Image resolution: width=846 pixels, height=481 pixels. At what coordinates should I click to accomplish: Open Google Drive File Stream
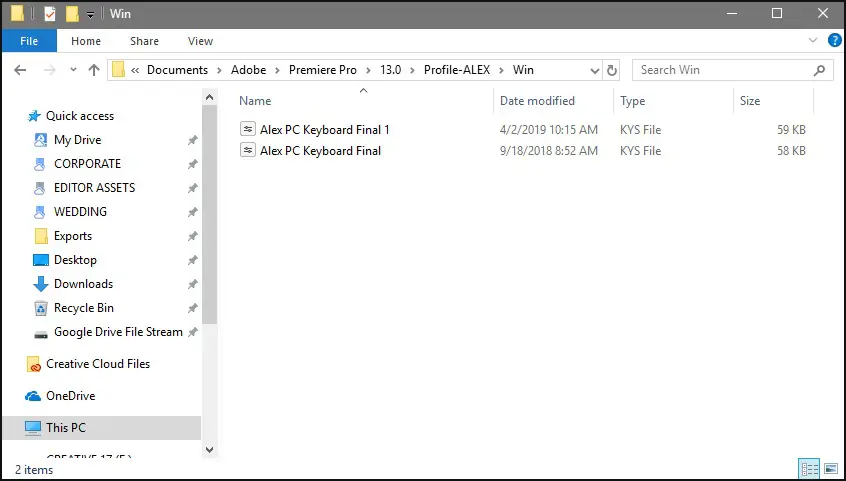click(x=118, y=332)
